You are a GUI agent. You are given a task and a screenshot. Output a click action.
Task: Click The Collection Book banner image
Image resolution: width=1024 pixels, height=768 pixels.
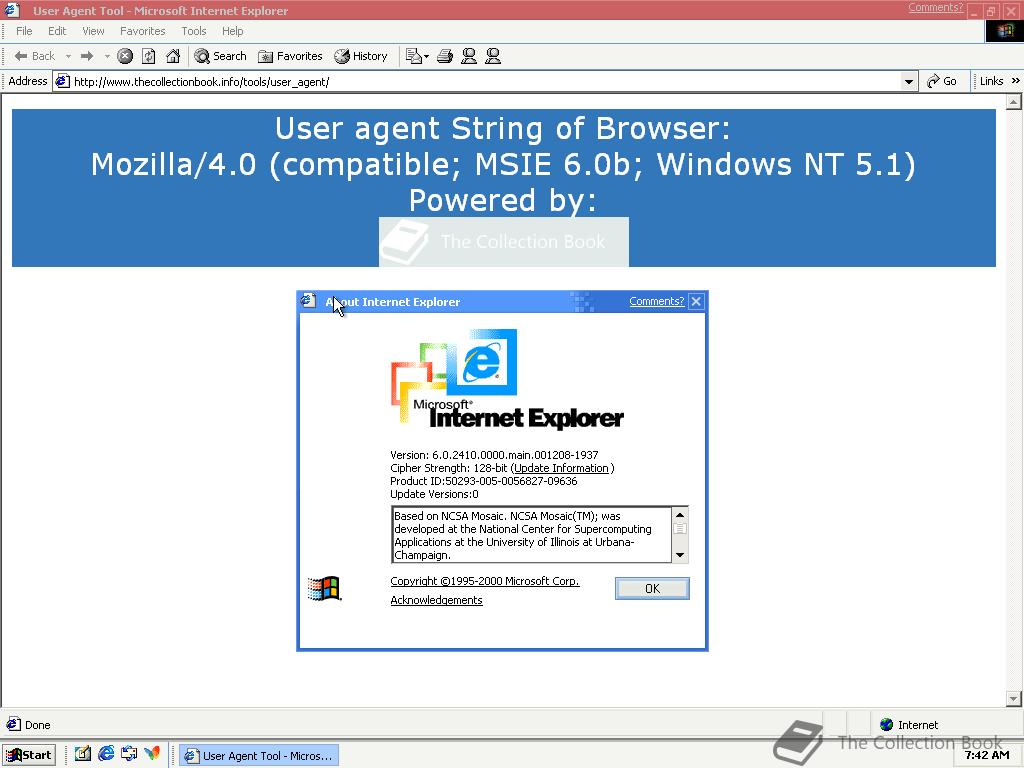[504, 242]
